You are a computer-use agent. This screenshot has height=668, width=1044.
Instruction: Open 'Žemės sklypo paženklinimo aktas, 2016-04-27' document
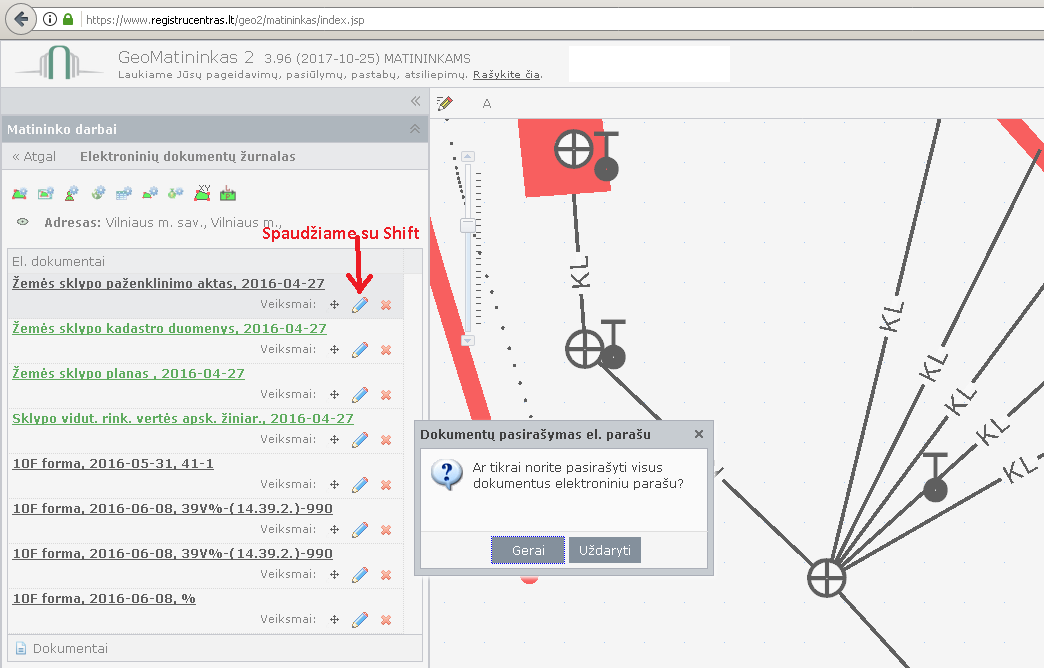coord(168,283)
